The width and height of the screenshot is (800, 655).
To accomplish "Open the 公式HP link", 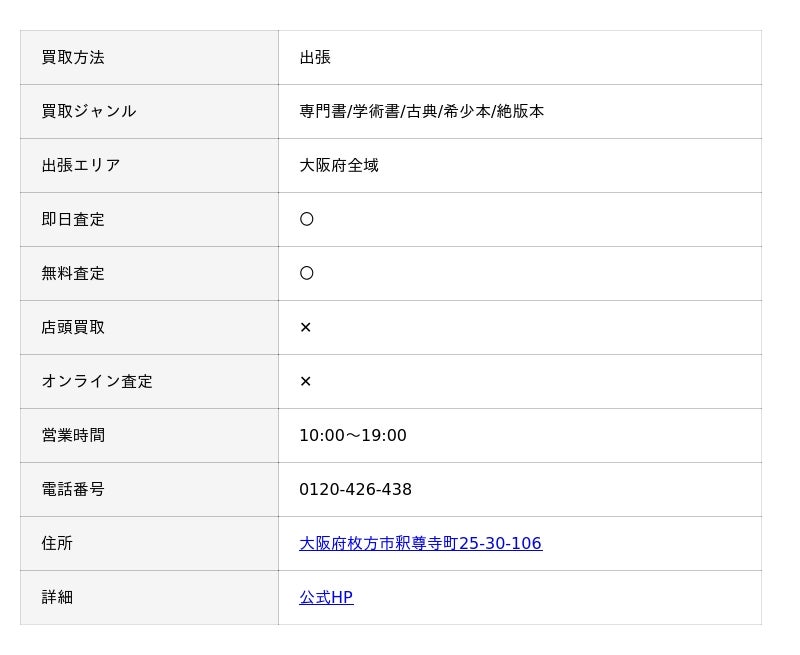I will (326, 597).
